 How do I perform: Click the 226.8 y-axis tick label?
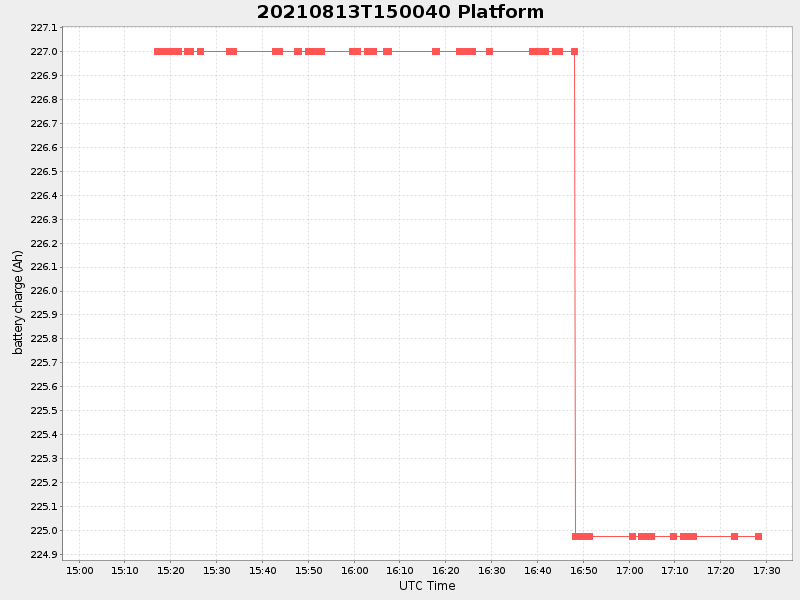tap(44, 99)
